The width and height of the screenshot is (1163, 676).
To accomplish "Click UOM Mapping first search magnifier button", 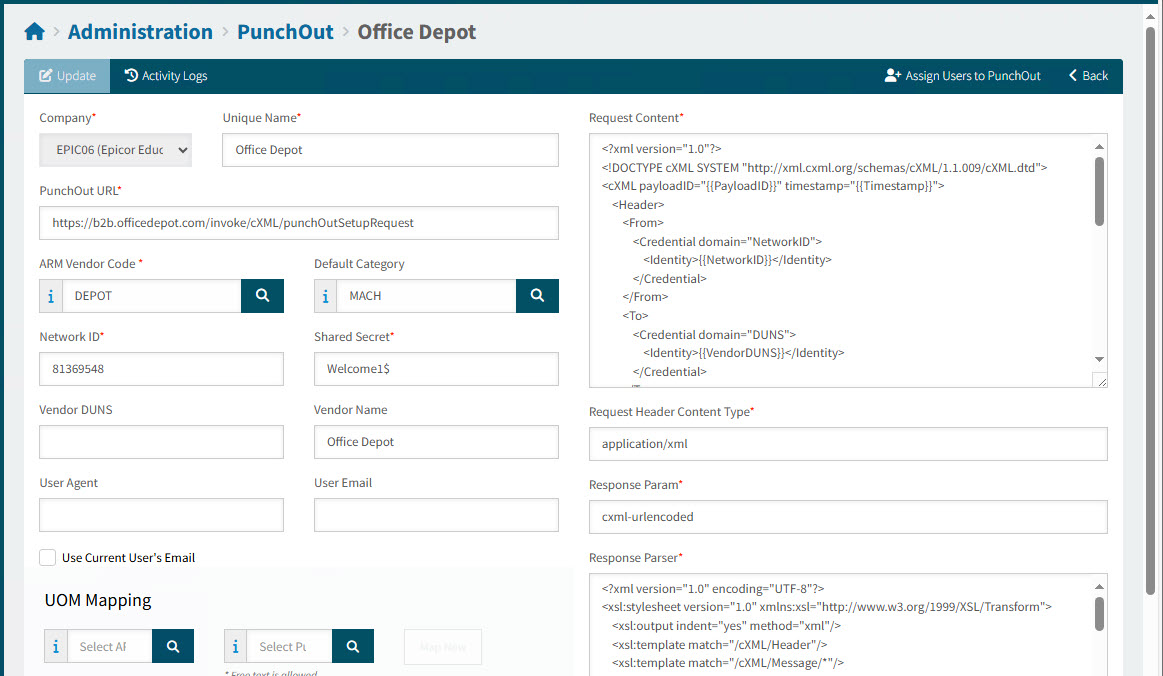I will [173, 647].
